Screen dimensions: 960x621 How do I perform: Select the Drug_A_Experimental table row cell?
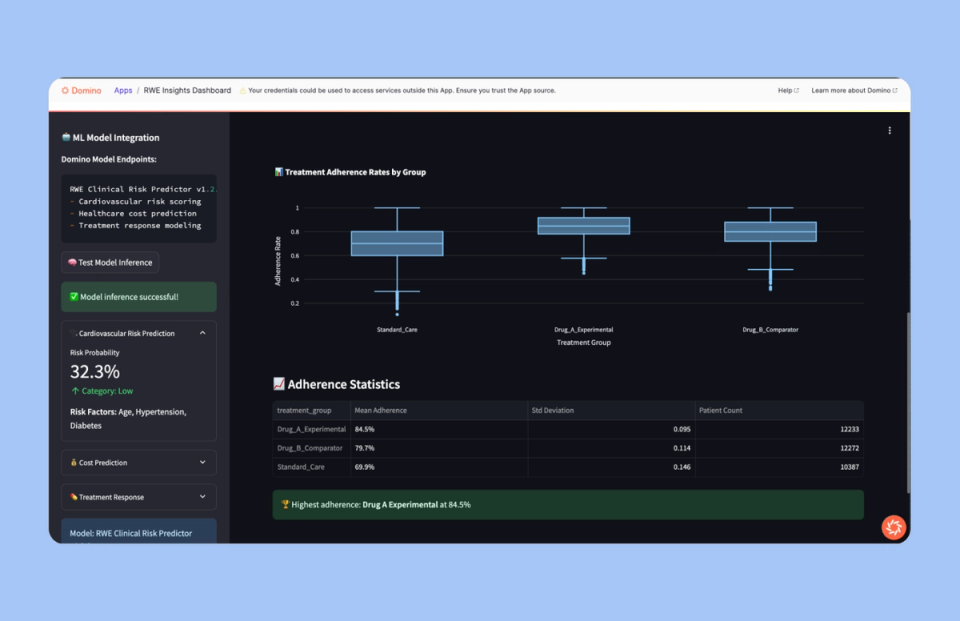point(312,429)
